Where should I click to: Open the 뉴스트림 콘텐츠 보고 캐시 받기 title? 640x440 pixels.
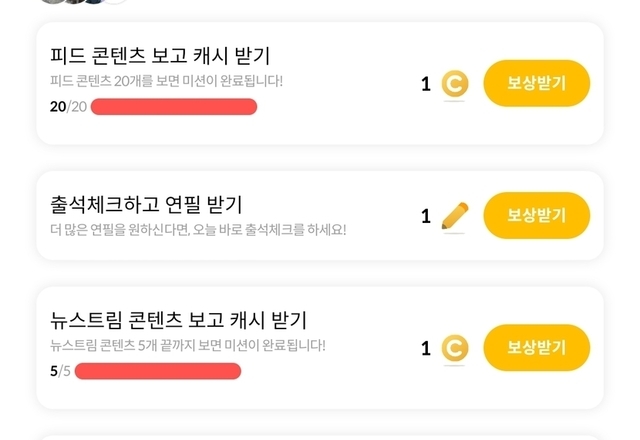click(x=178, y=320)
